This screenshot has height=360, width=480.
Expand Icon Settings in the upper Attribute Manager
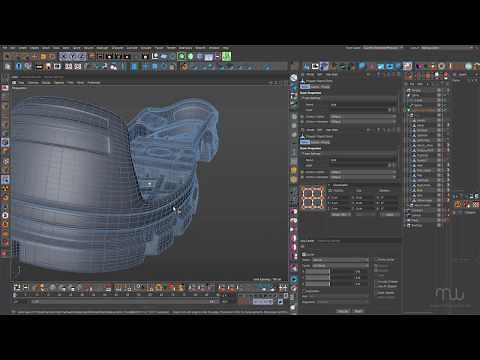coord(311,98)
